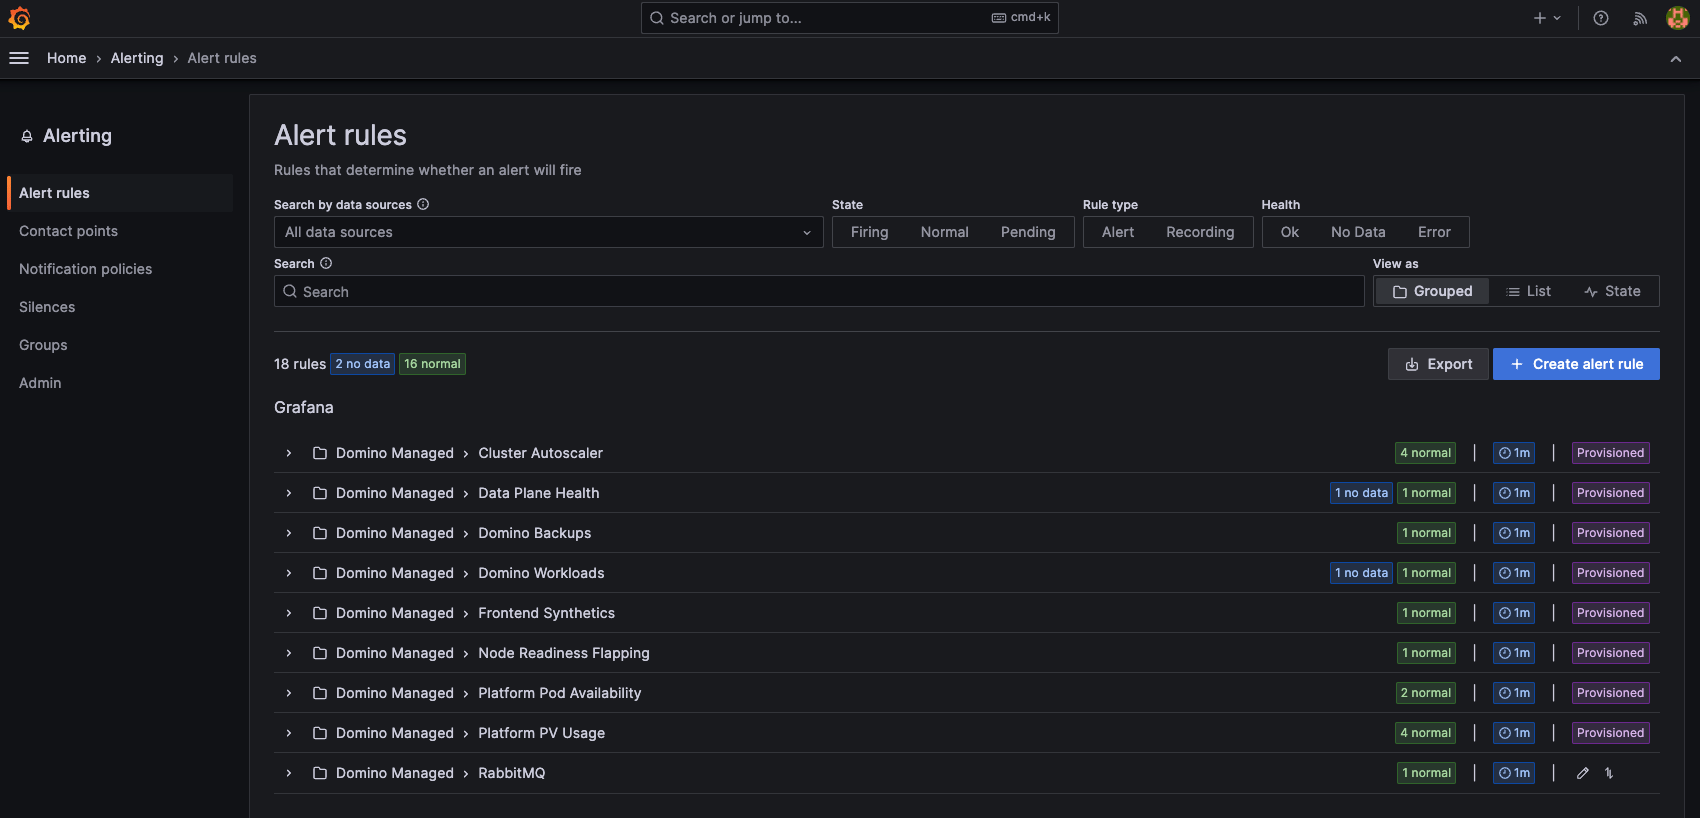Image resolution: width=1700 pixels, height=818 pixels.
Task: Select the Grouped view option
Action: pos(1432,291)
